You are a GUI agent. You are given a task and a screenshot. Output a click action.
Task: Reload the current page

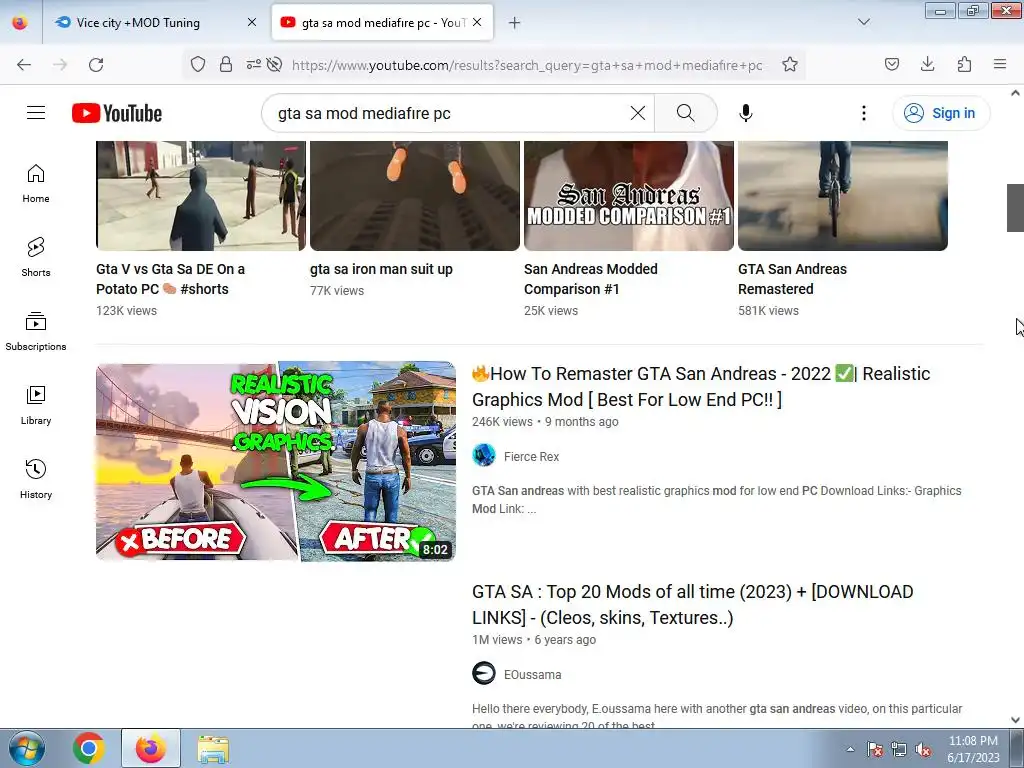click(96, 65)
